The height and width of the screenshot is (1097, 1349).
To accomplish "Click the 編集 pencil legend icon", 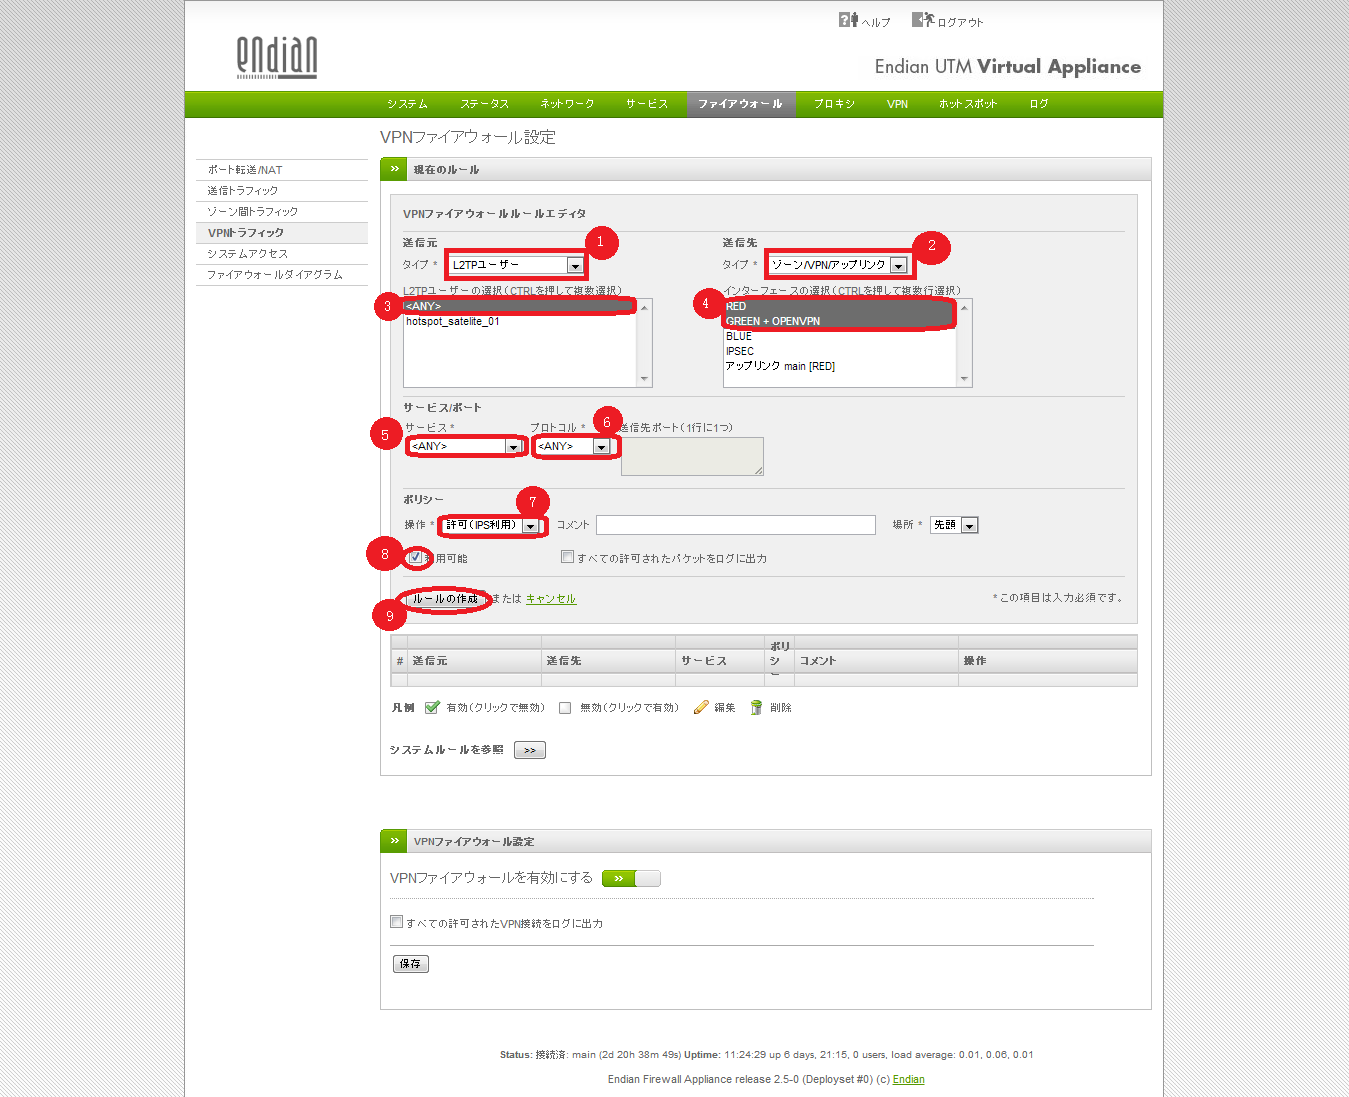I will point(701,708).
